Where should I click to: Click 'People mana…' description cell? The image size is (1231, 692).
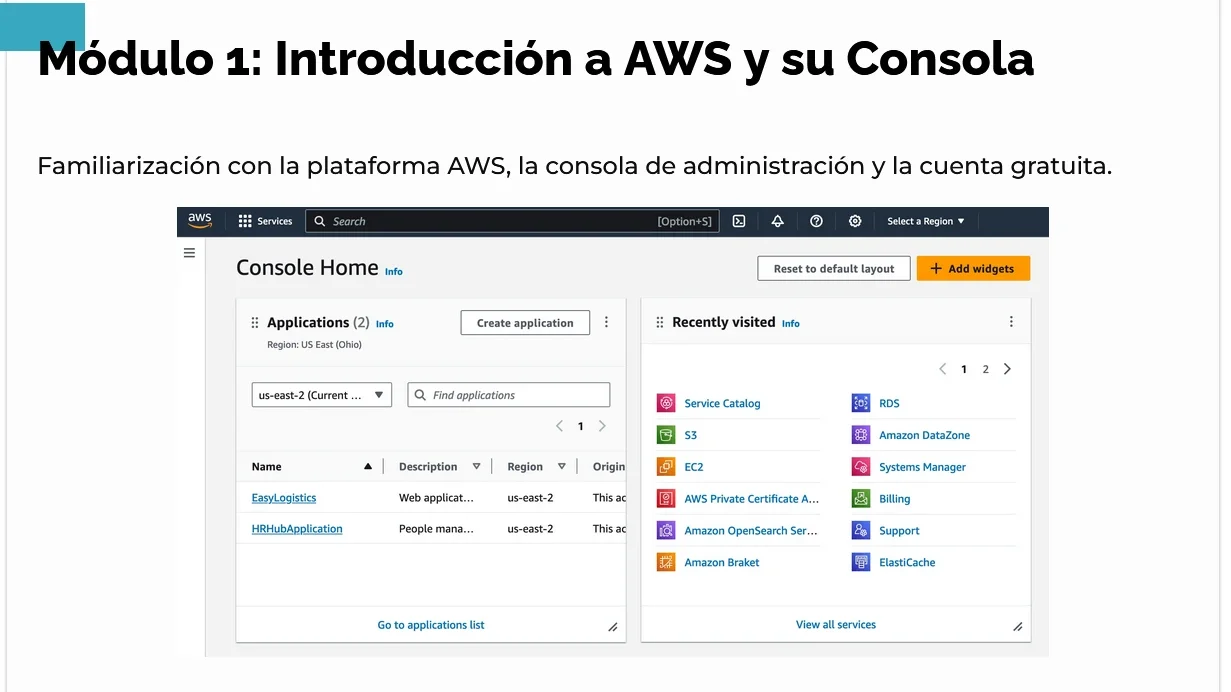pos(436,529)
